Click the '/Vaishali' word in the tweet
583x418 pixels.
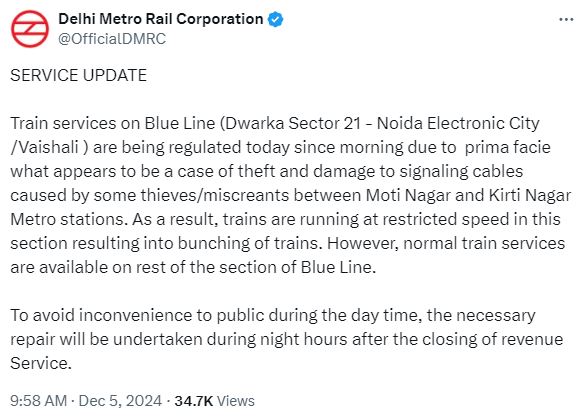pyautogui.click(x=45, y=148)
